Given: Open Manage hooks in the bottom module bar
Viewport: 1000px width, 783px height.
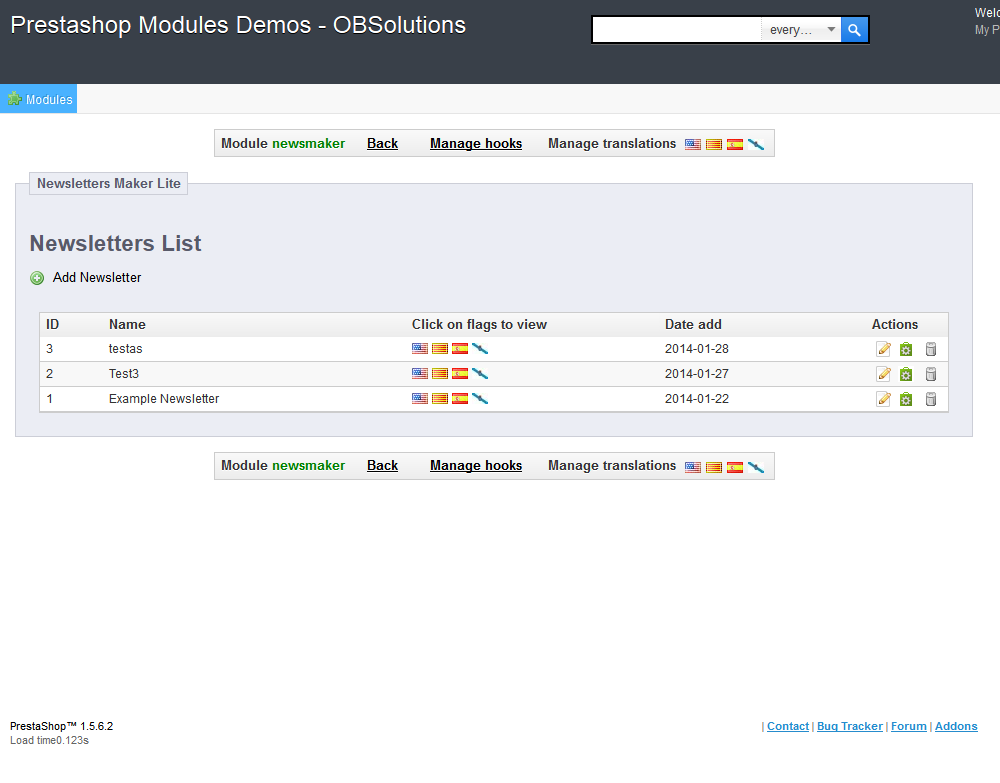Looking at the screenshot, I should pos(476,466).
